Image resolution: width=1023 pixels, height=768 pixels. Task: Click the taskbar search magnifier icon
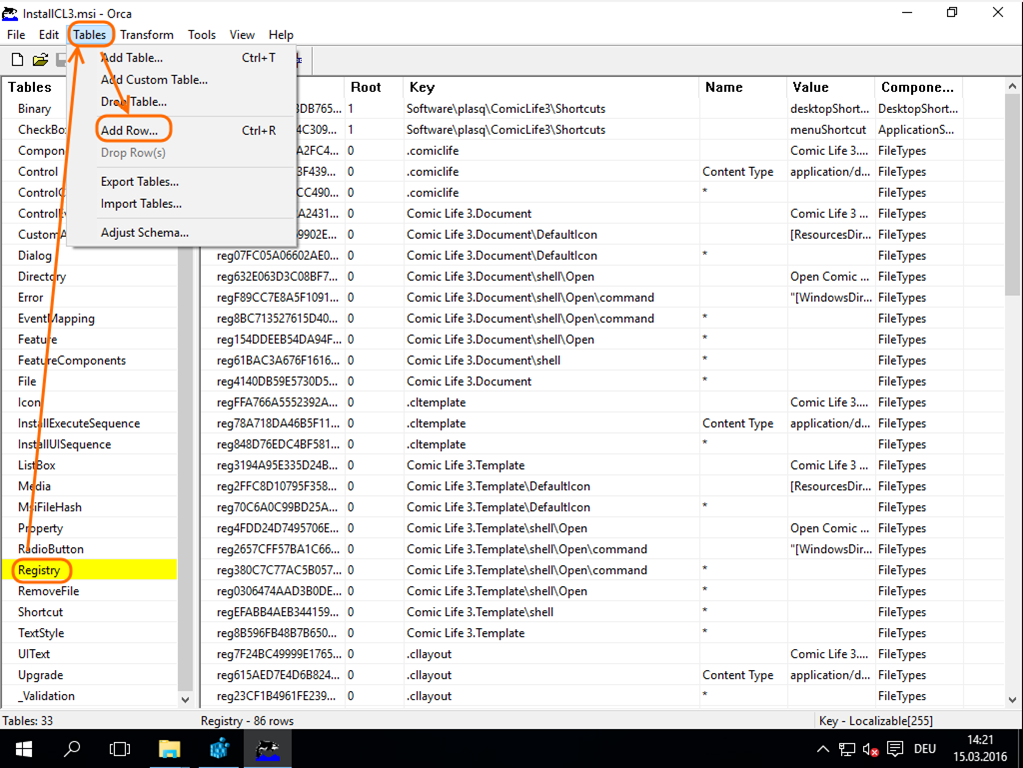[x=72, y=748]
